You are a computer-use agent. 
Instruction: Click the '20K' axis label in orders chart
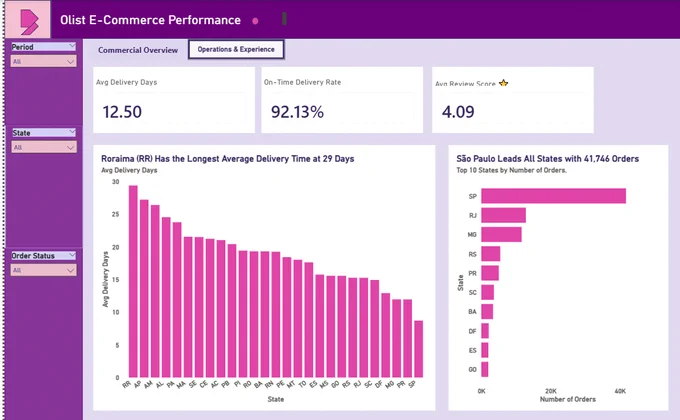551,391
